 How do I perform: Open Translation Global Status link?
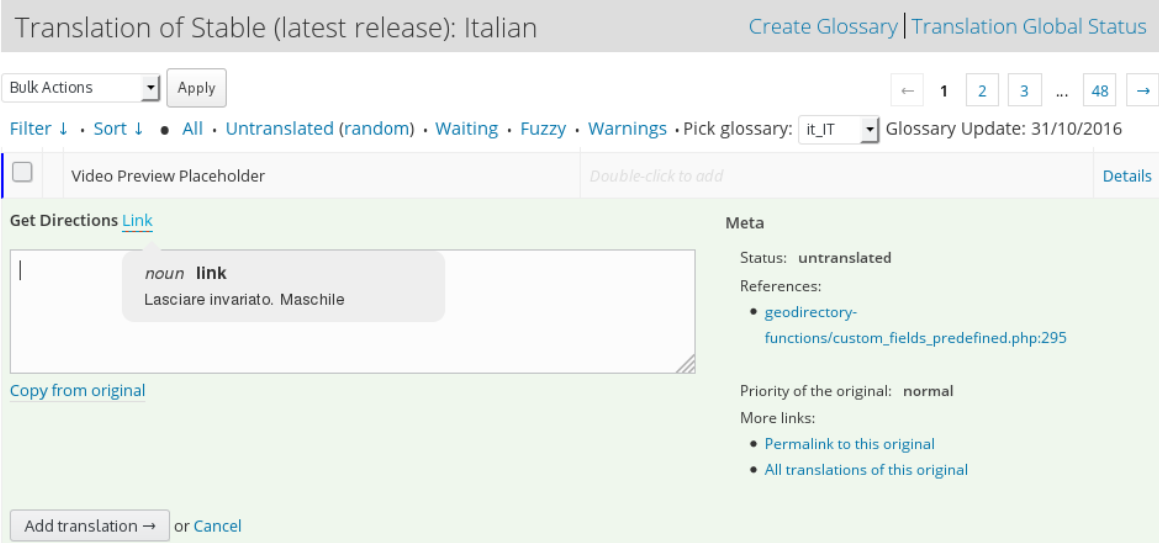pyautogui.click(x=1029, y=27)
